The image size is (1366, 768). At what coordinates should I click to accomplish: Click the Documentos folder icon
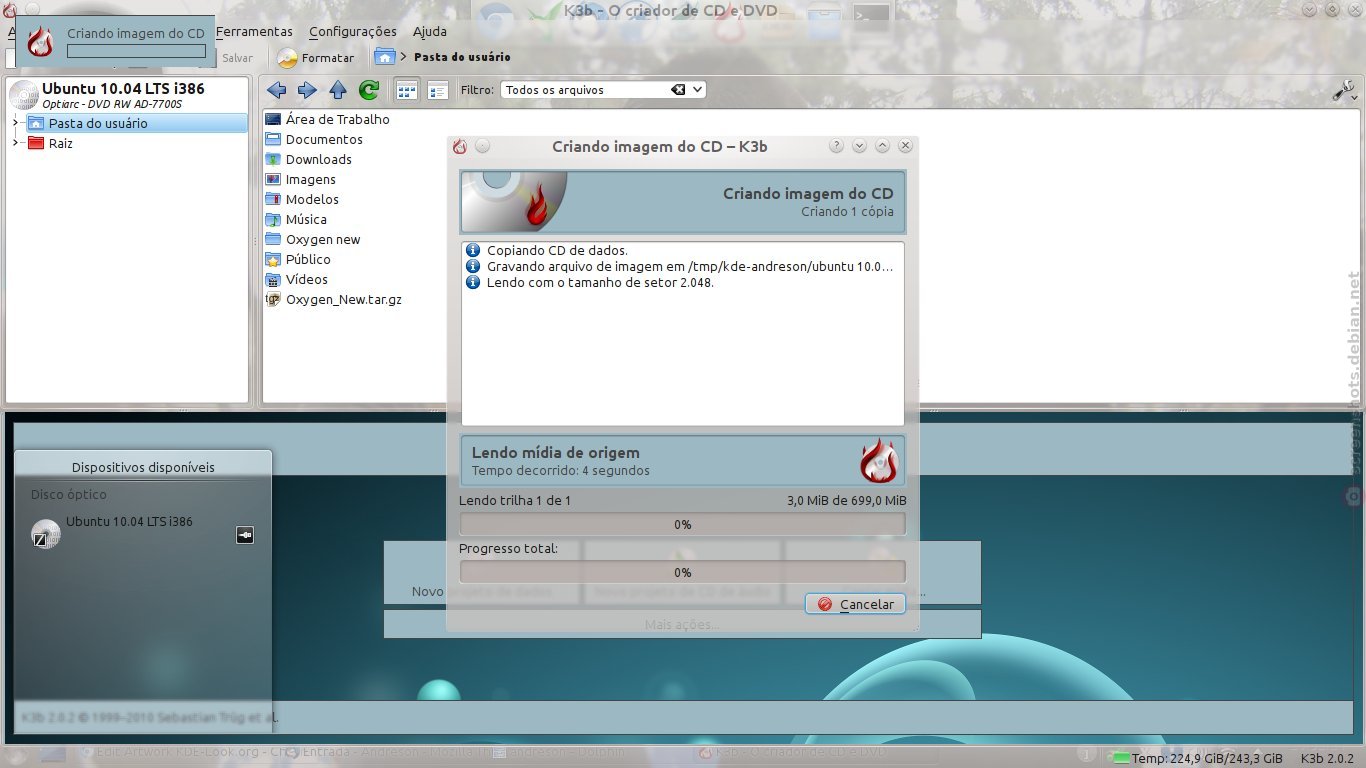tap(273, 139)
